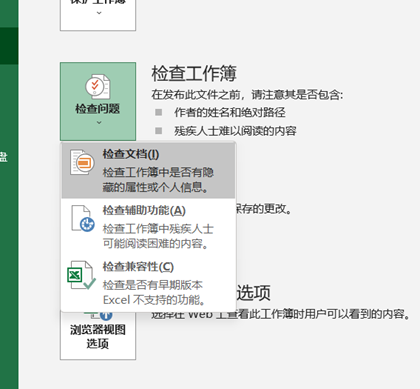Select 检查文档(I) menu entry

pos(148,170)
